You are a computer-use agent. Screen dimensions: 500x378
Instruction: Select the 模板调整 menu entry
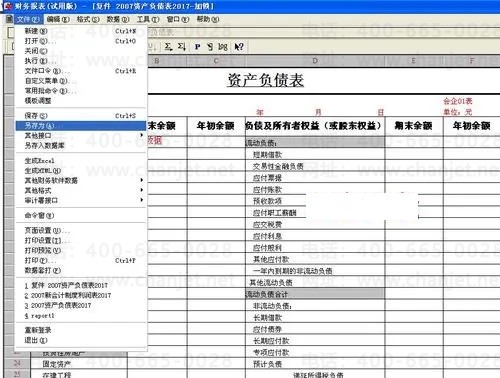pyautogui.click(x=81, y=101)
